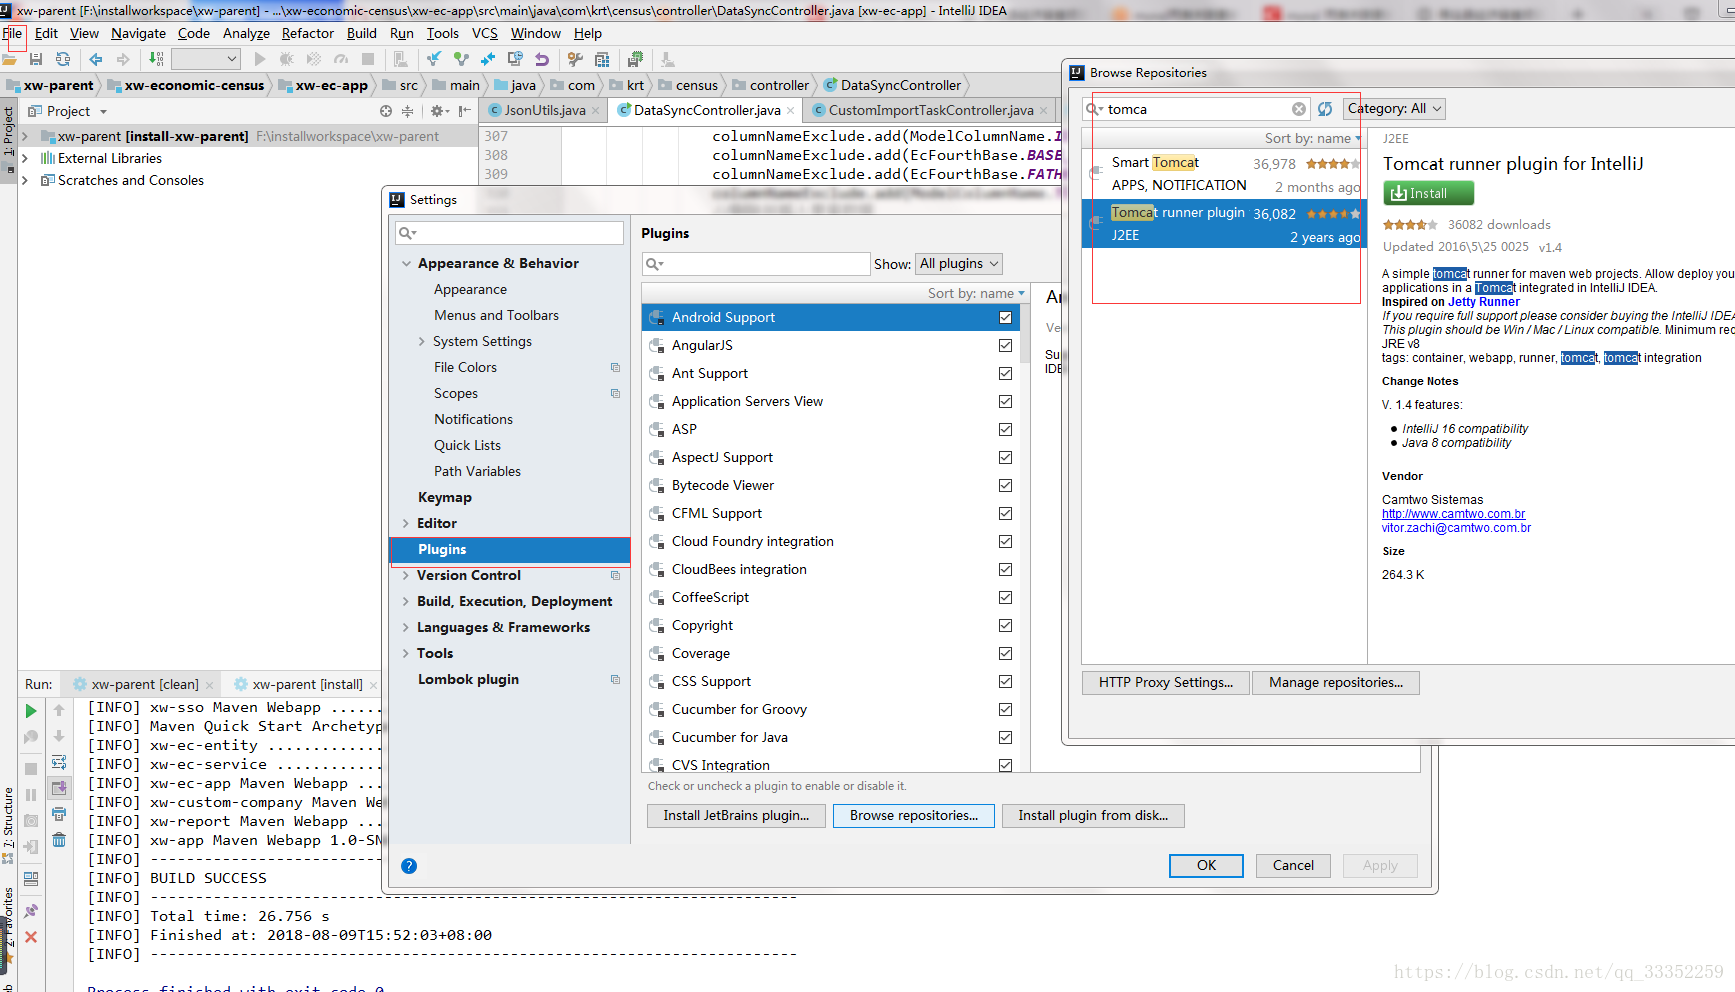Viewport: 1735px width, 992px height.
Task: Toggle the CoffeeScript plugin checkbox
Action: (1005, 597)
